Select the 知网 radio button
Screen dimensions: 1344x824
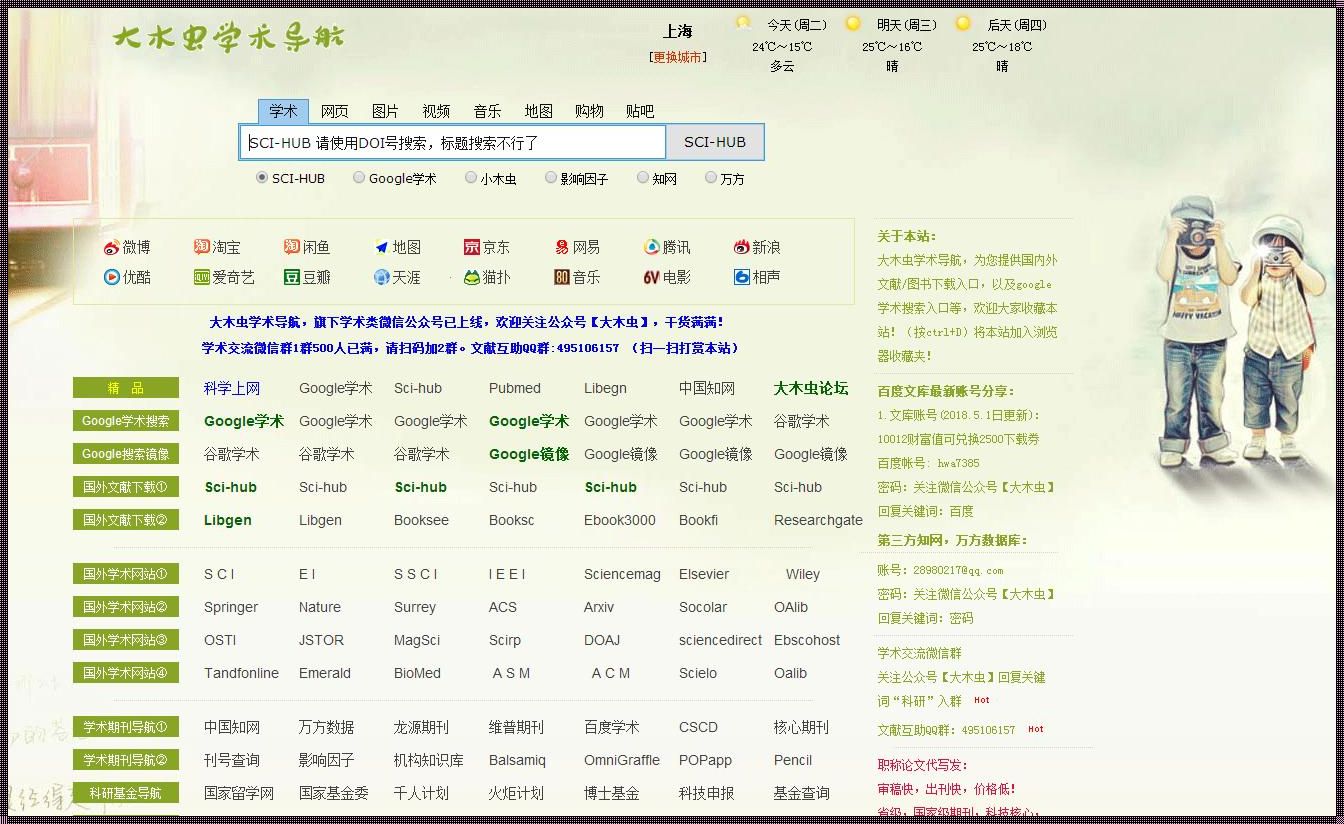point(642,177)
